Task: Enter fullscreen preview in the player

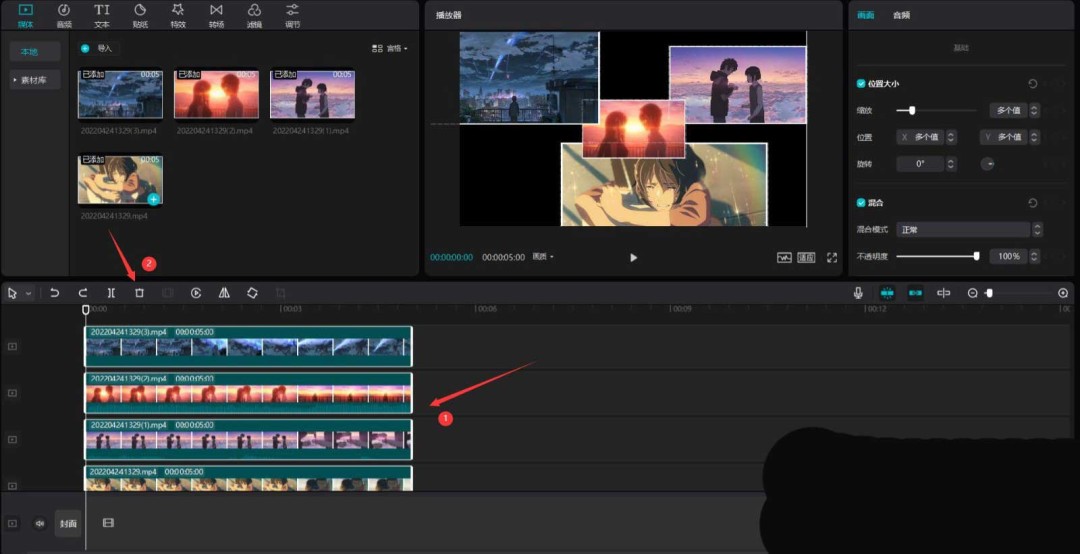Action: [x=832, y=257]
